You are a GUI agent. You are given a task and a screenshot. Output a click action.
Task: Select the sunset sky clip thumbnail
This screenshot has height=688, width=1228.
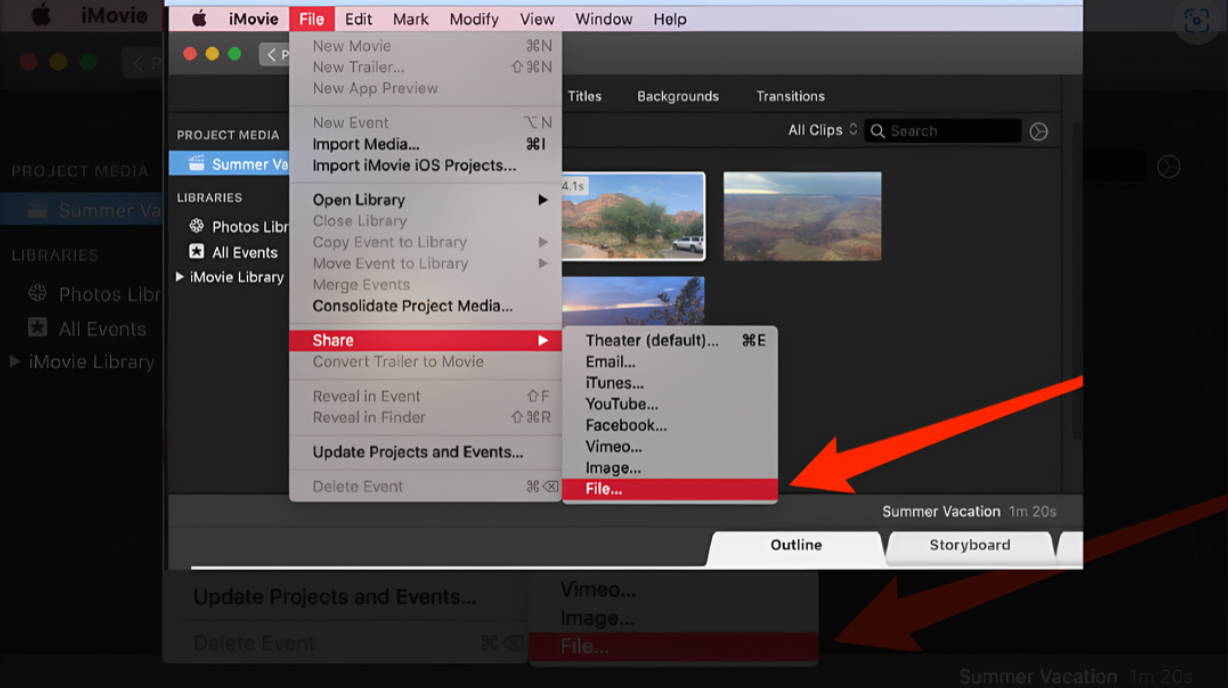633,301
